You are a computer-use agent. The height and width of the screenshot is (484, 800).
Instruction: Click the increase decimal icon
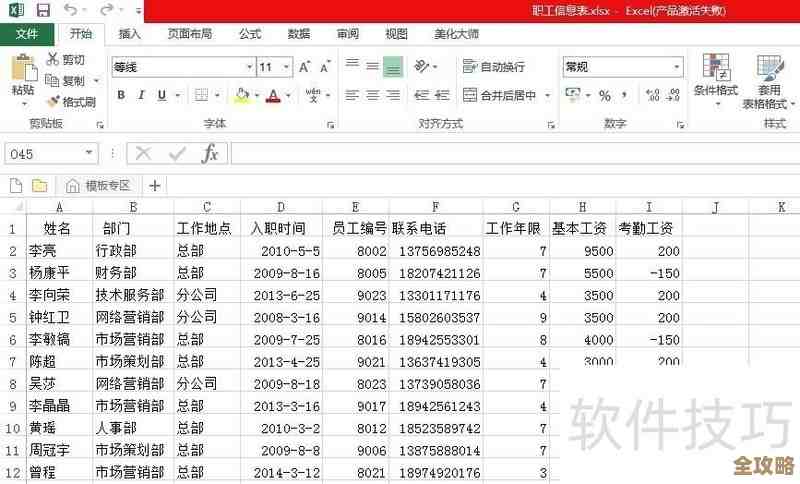(653, 95)
